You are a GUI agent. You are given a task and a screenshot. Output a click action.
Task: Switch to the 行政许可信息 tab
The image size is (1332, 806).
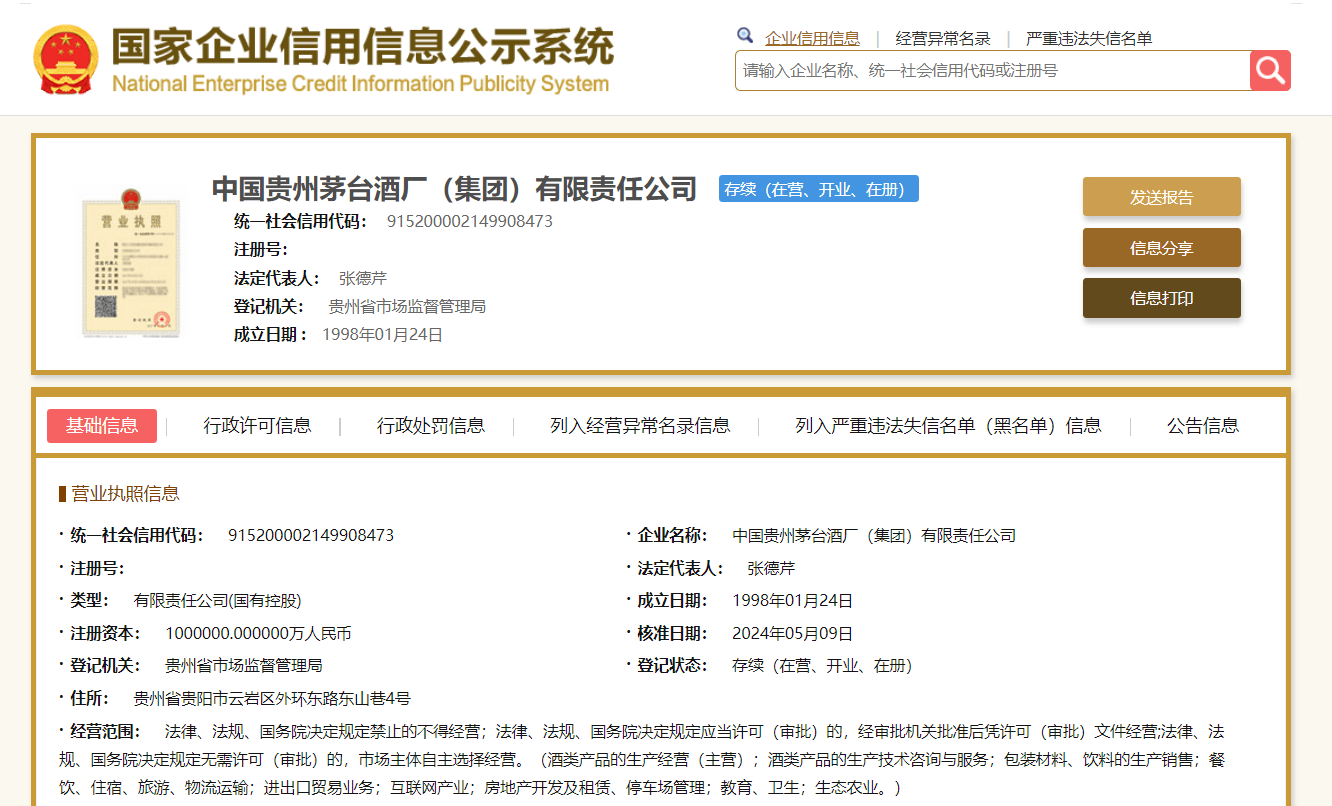[x=258, y=426]
